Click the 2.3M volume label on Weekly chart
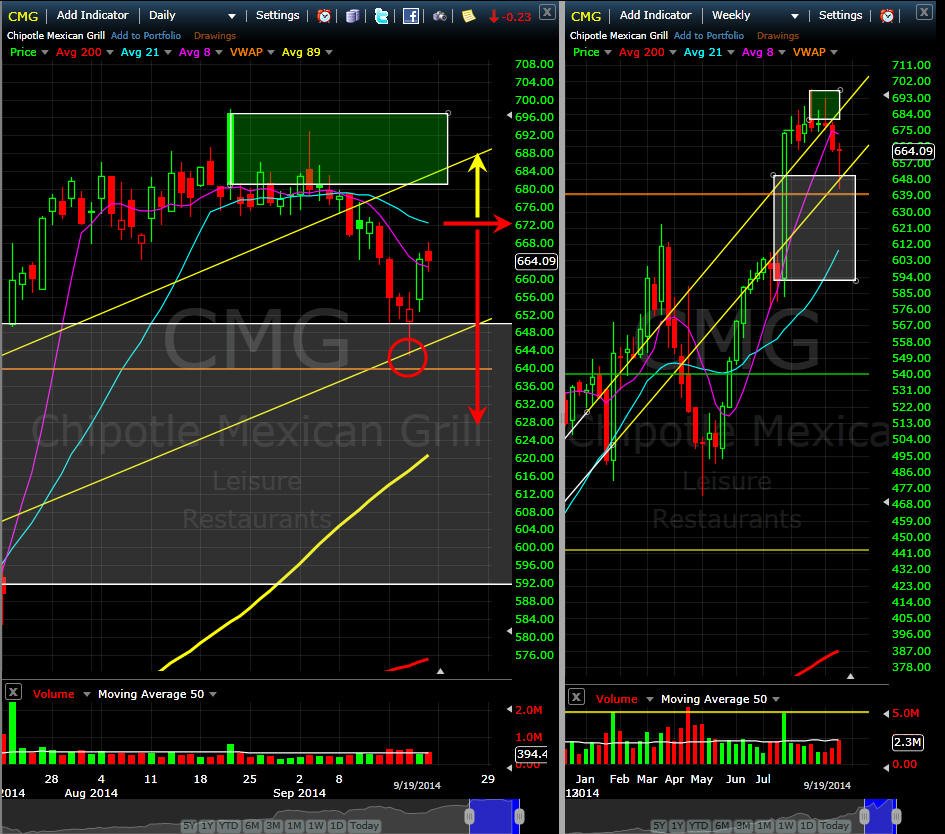 pyautogui.click(x=907, y=742)
